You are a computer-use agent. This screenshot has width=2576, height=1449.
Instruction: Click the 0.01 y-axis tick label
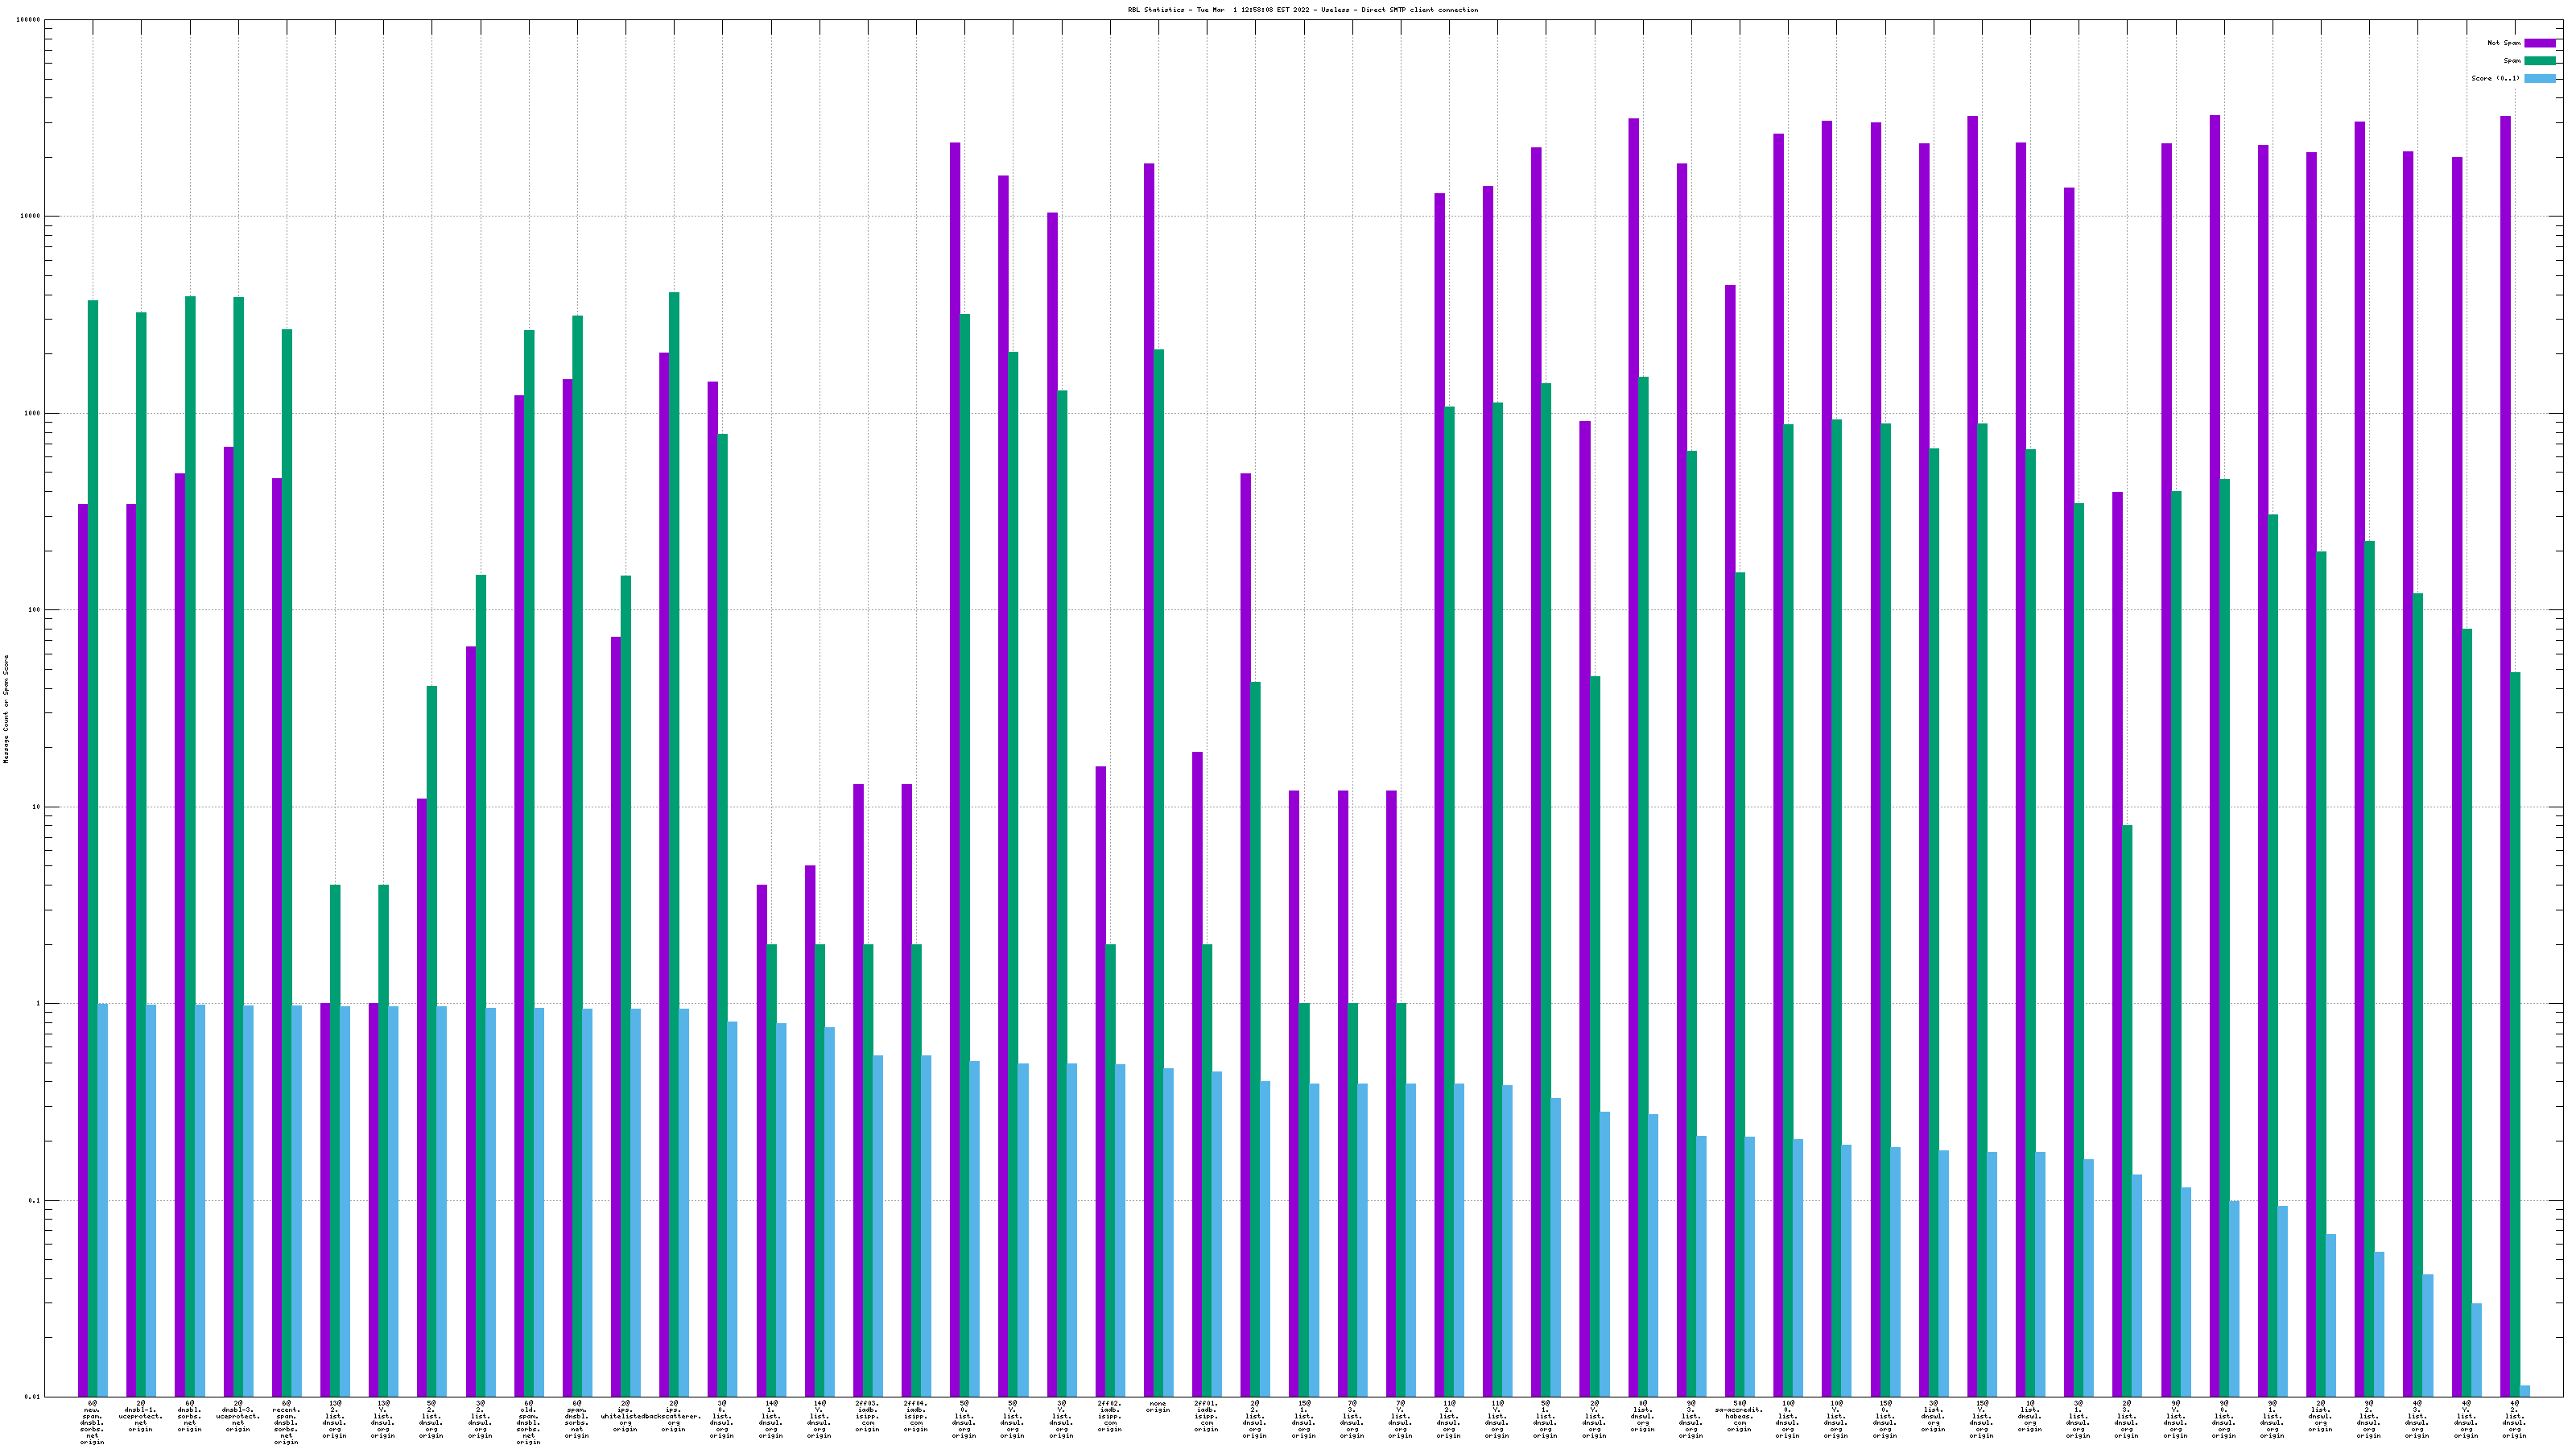33,1397
